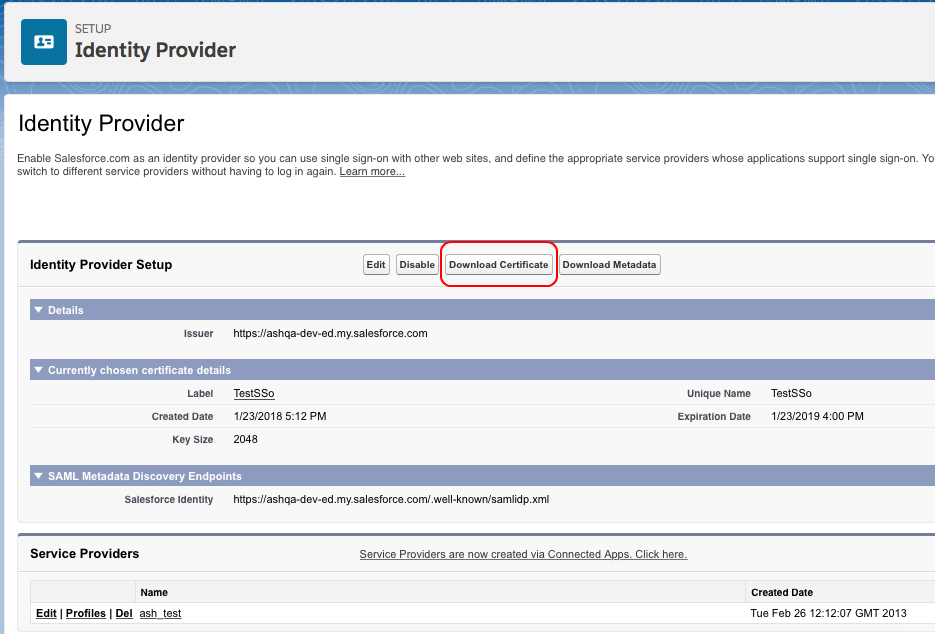Screen dimensions: 935x634
Task: Click the Service Providers section heading
Action: (x=85, y=553)
